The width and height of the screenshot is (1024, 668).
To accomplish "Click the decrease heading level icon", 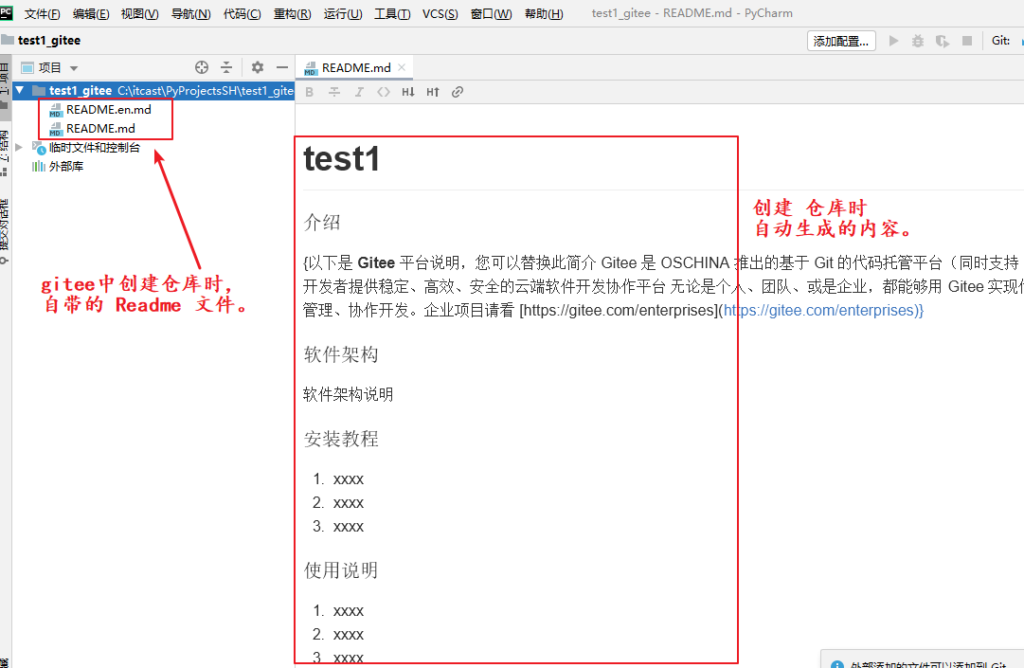I will tap(408, 92).
